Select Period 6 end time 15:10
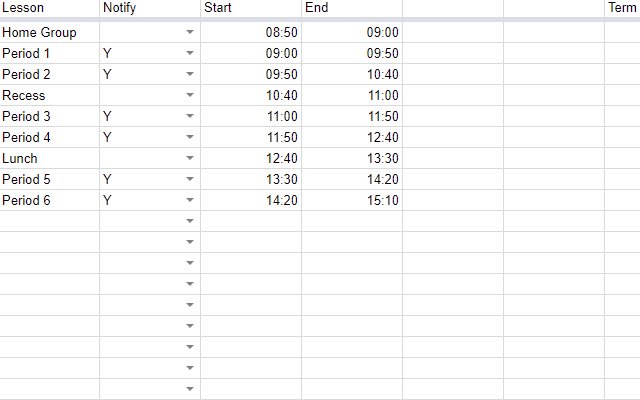 point(352,200)
